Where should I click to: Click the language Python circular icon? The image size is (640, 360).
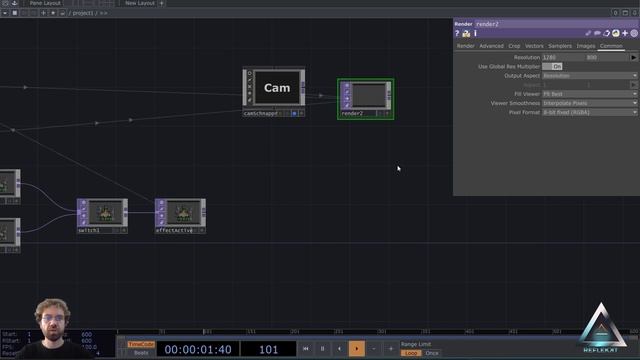[616, 33]
